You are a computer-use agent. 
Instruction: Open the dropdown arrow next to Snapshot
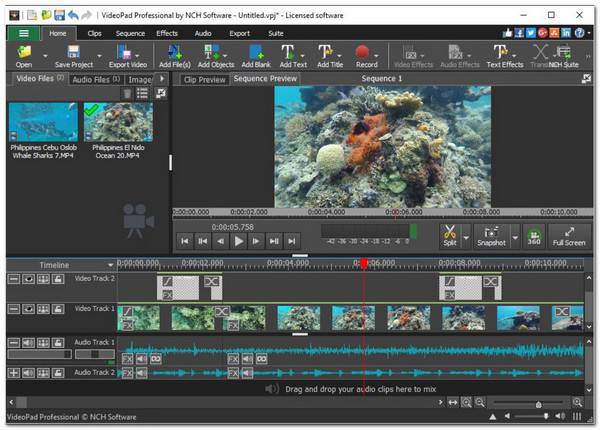515,238
